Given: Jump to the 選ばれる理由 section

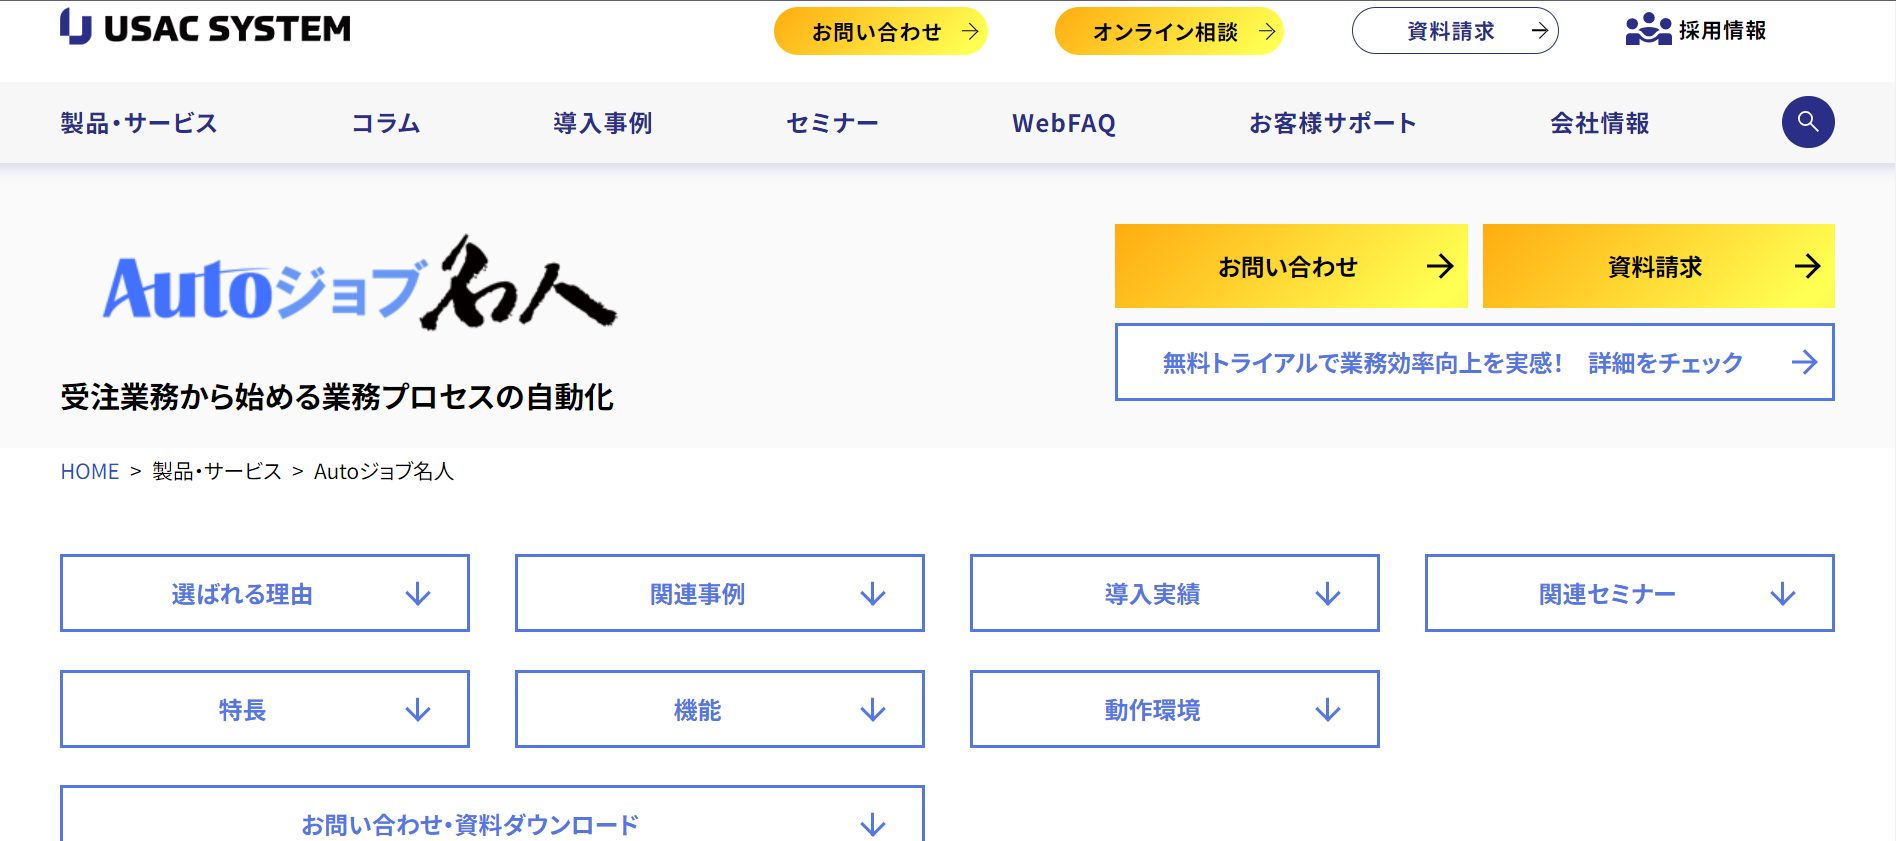Looking at the screenshot, I should (x=265, y=593).
